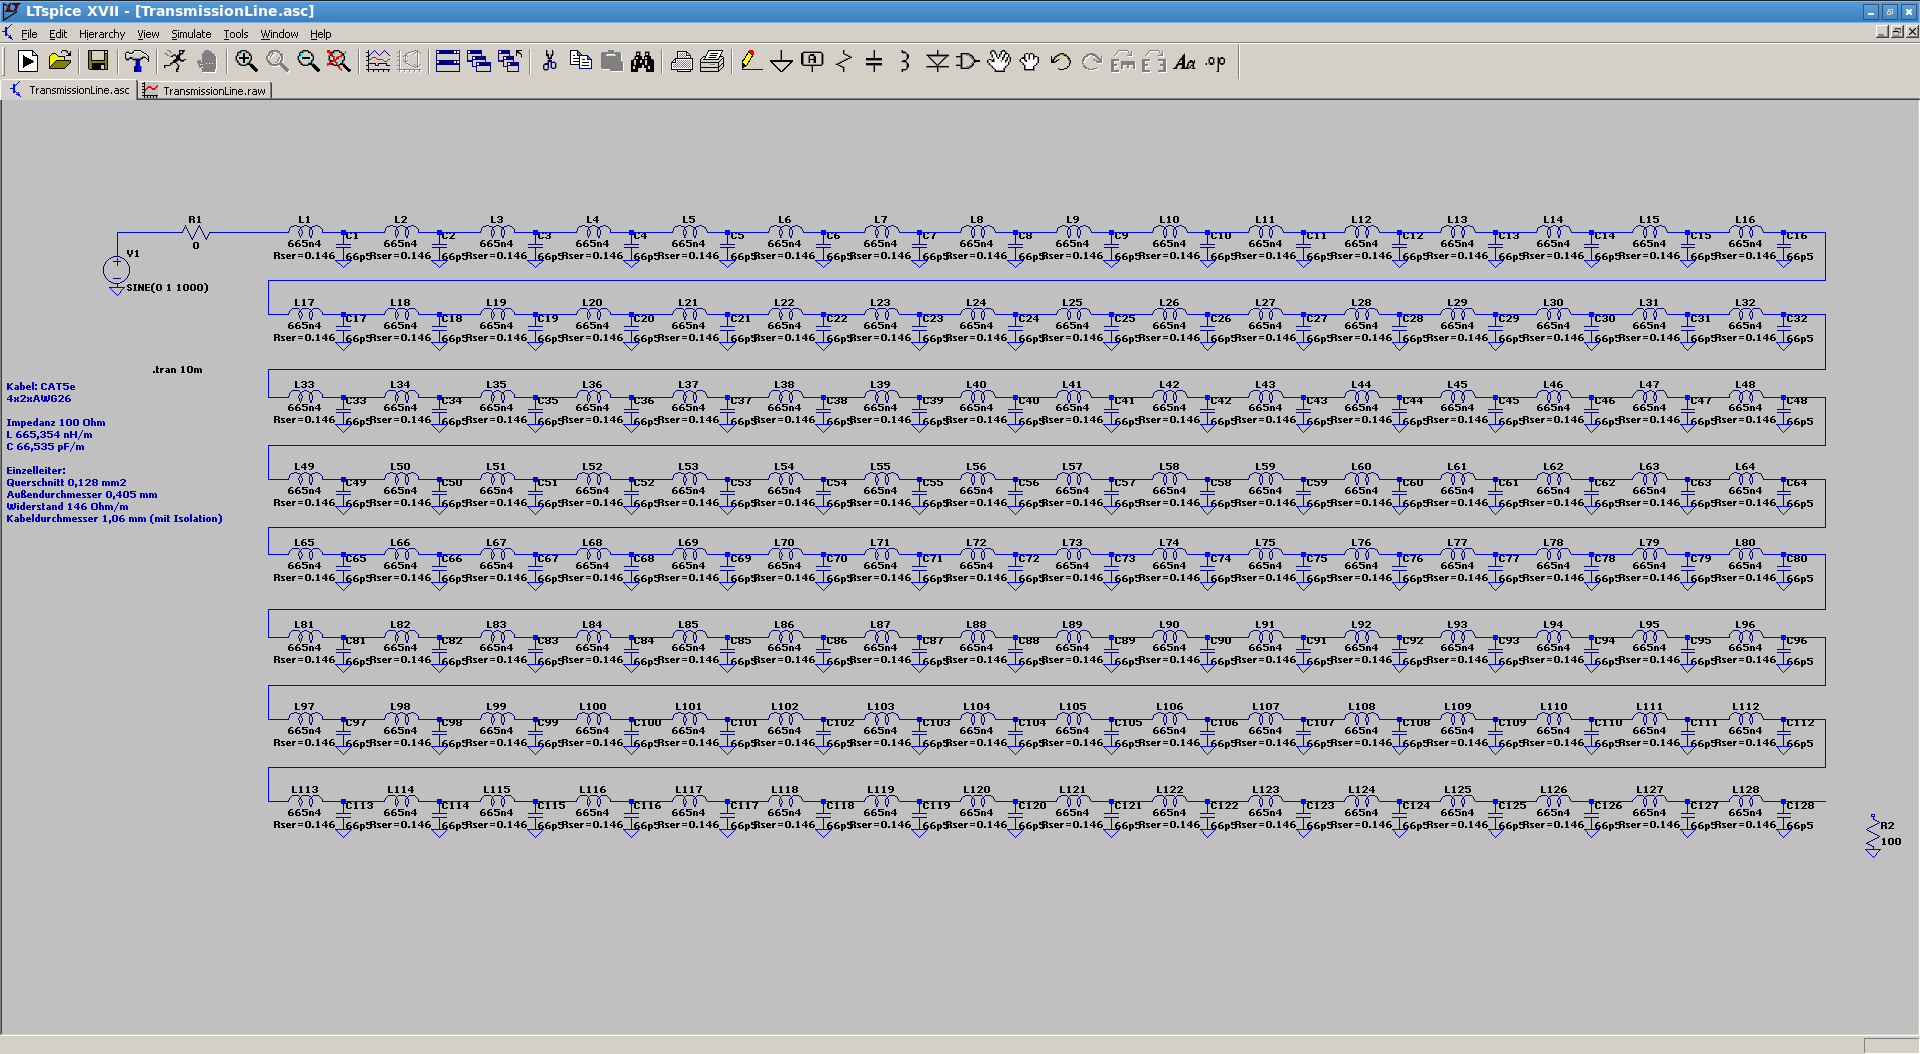Click the V1 voltage source symbol
The image size is (1920, 1054).
(117, 269)
